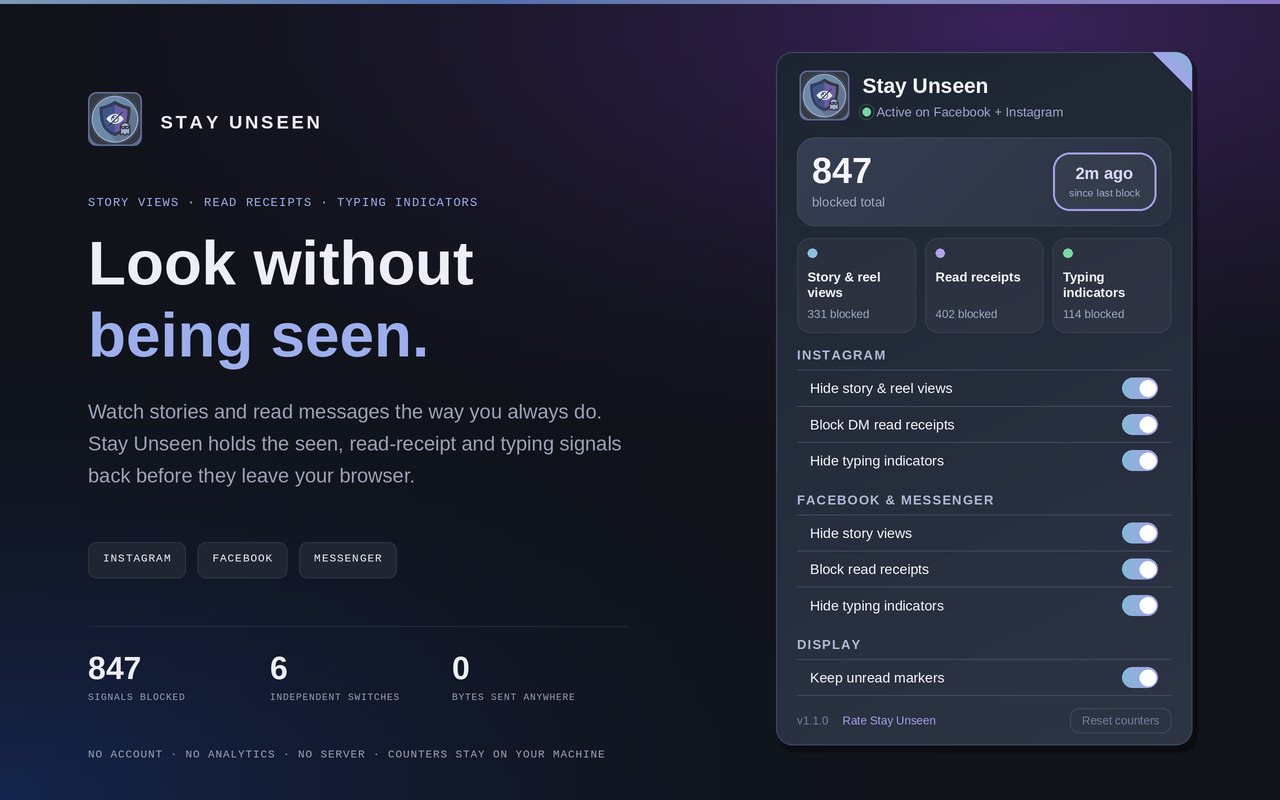Open the Read receipts 402 blocked card
Viewport: 1280px width, 800px height.
click(984, 285)
